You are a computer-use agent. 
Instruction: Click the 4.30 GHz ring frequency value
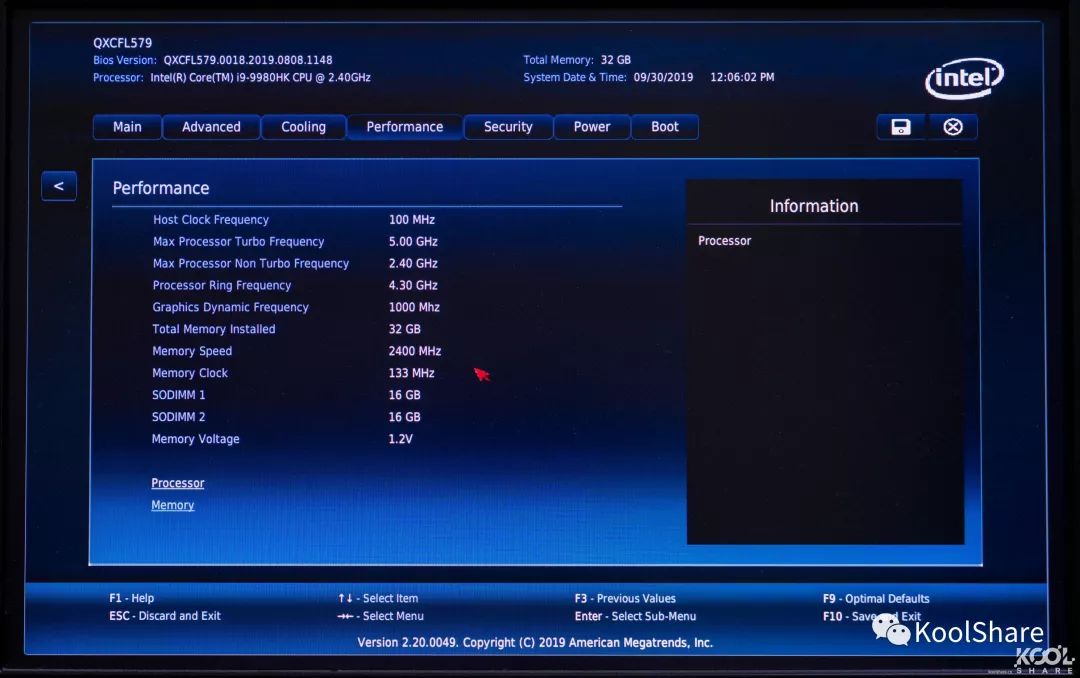(413, 285)
